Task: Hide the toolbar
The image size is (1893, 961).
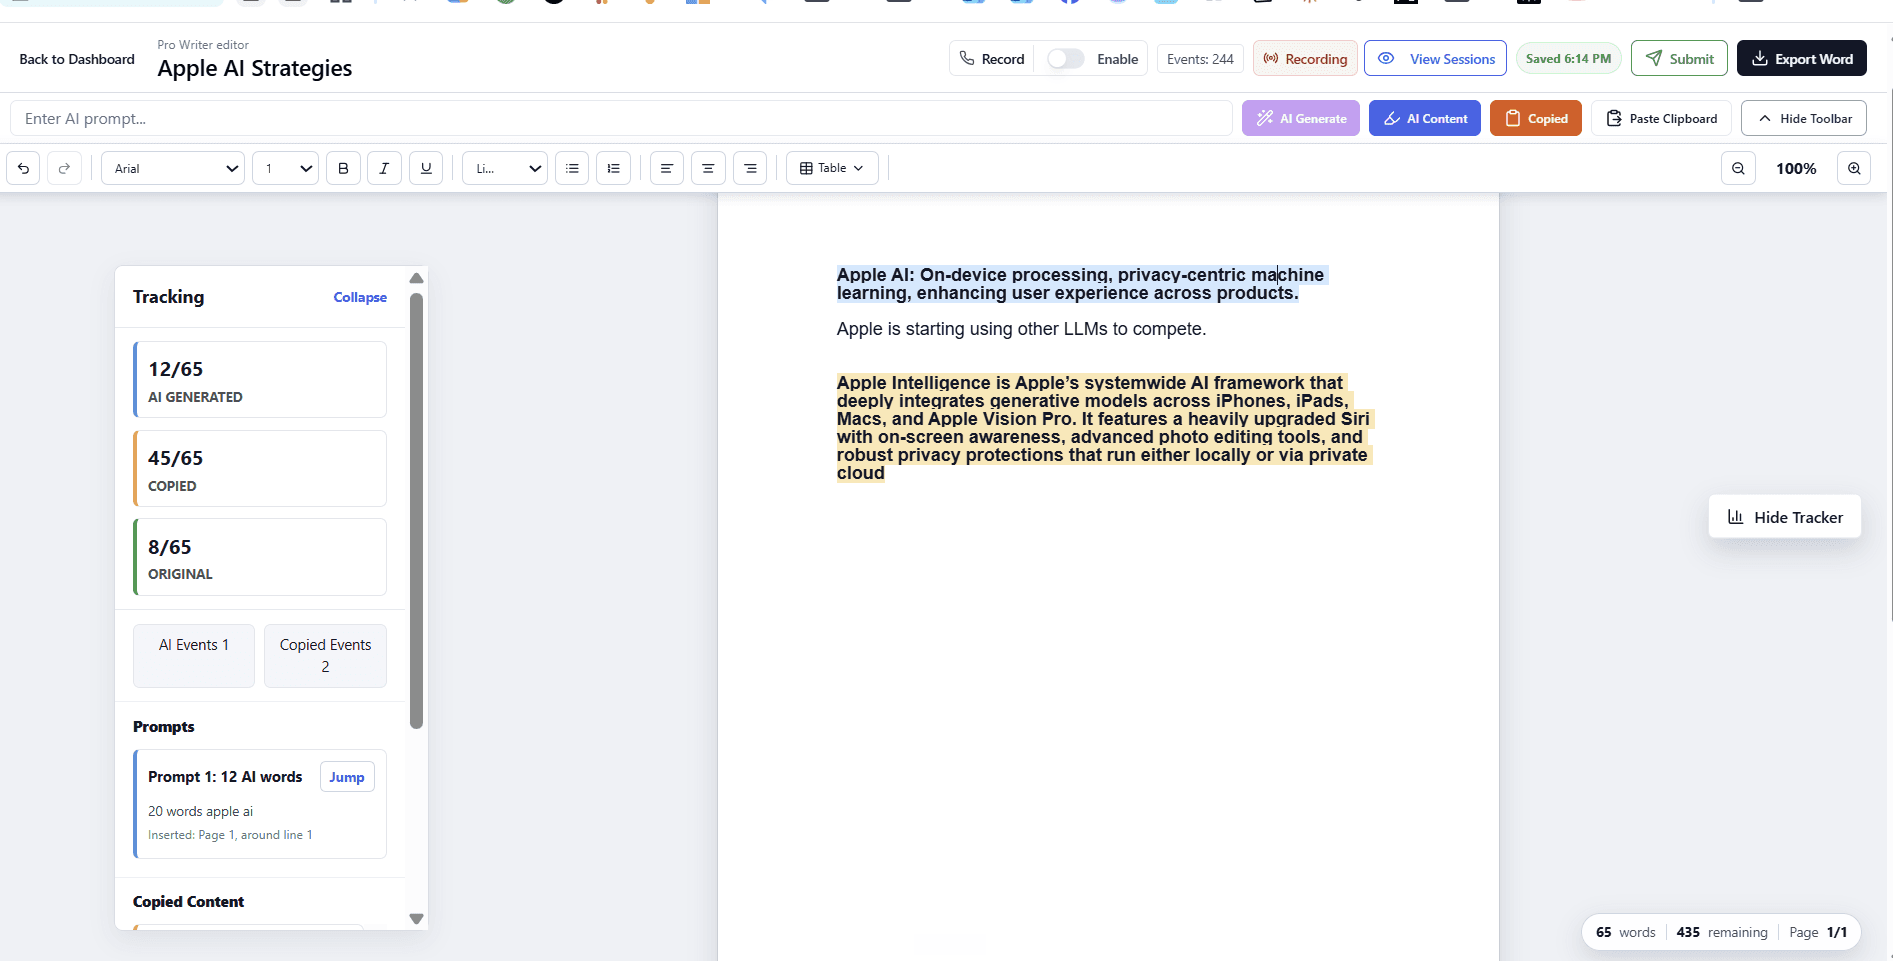Action: [x=1804, y=118]
